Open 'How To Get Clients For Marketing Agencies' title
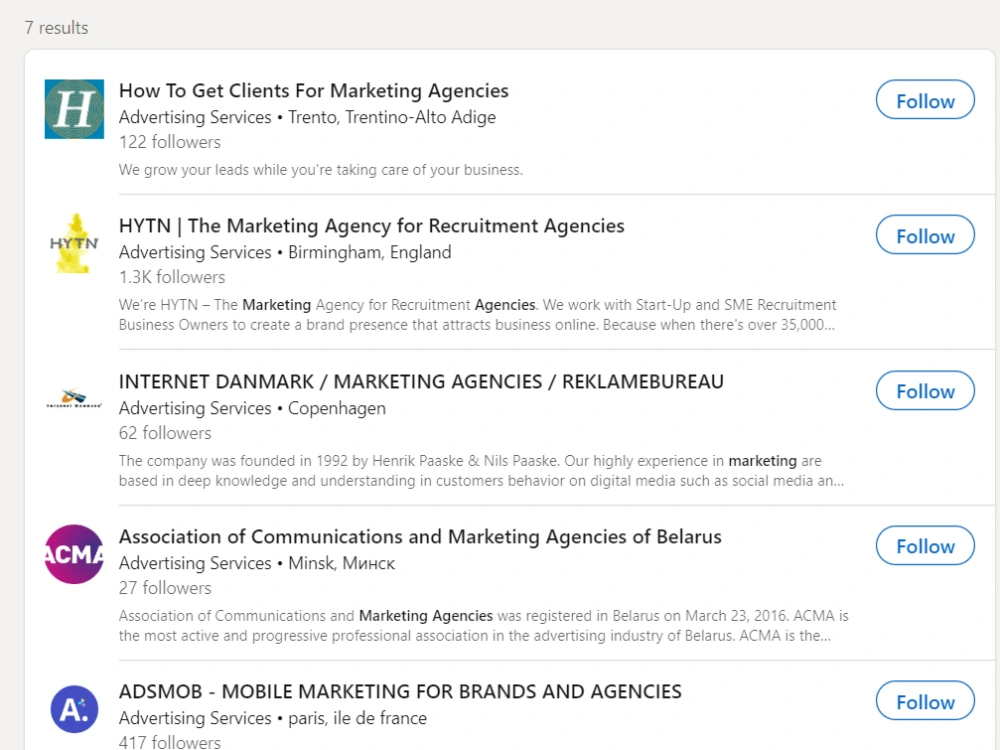Image resolution: width=1000 pixels, height=750 pixels. tap(313, 91)
